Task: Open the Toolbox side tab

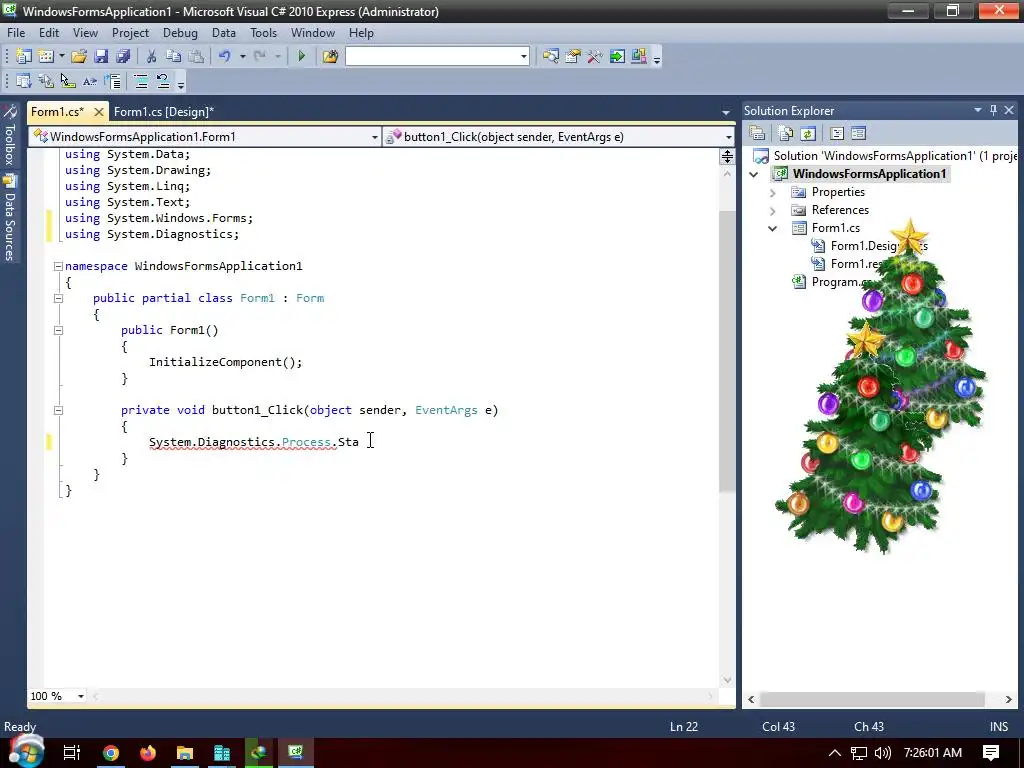Action: pos(9,136)
